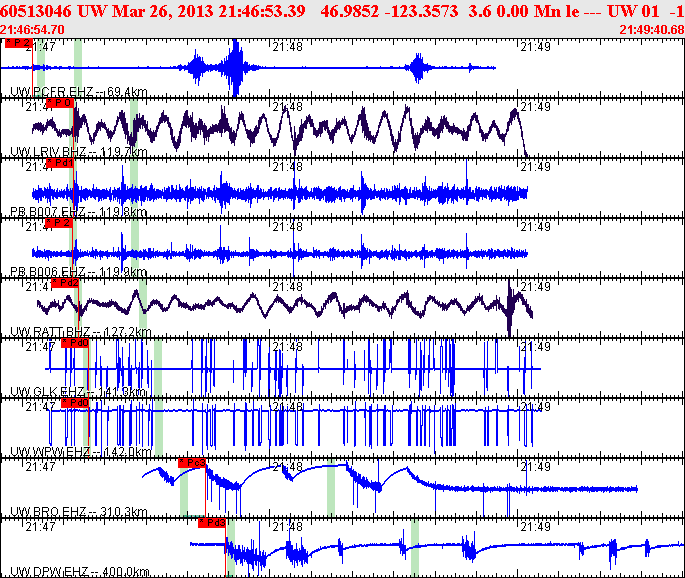Select the P 2 pick flag on B006 trace

(59, 223)
